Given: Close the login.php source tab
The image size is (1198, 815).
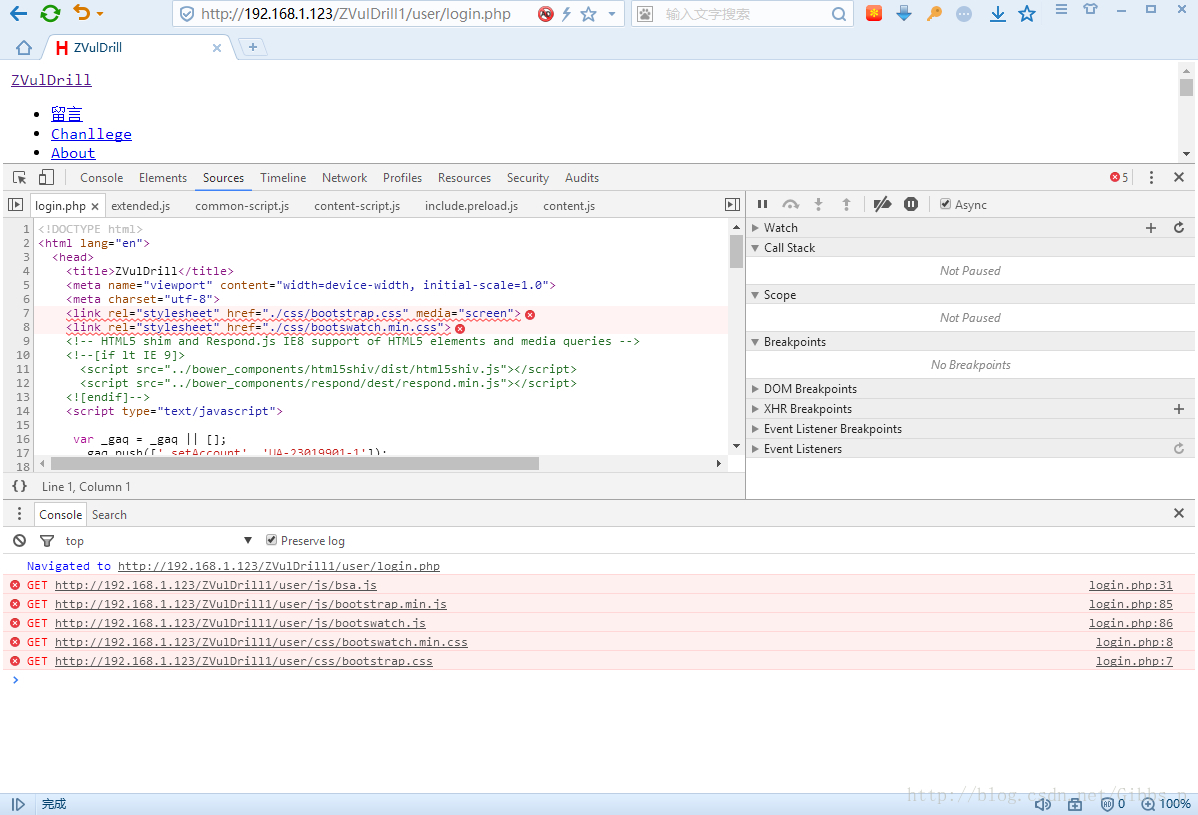Looking at the screenshot, I should pyautogui.click(x=95, y=206).
